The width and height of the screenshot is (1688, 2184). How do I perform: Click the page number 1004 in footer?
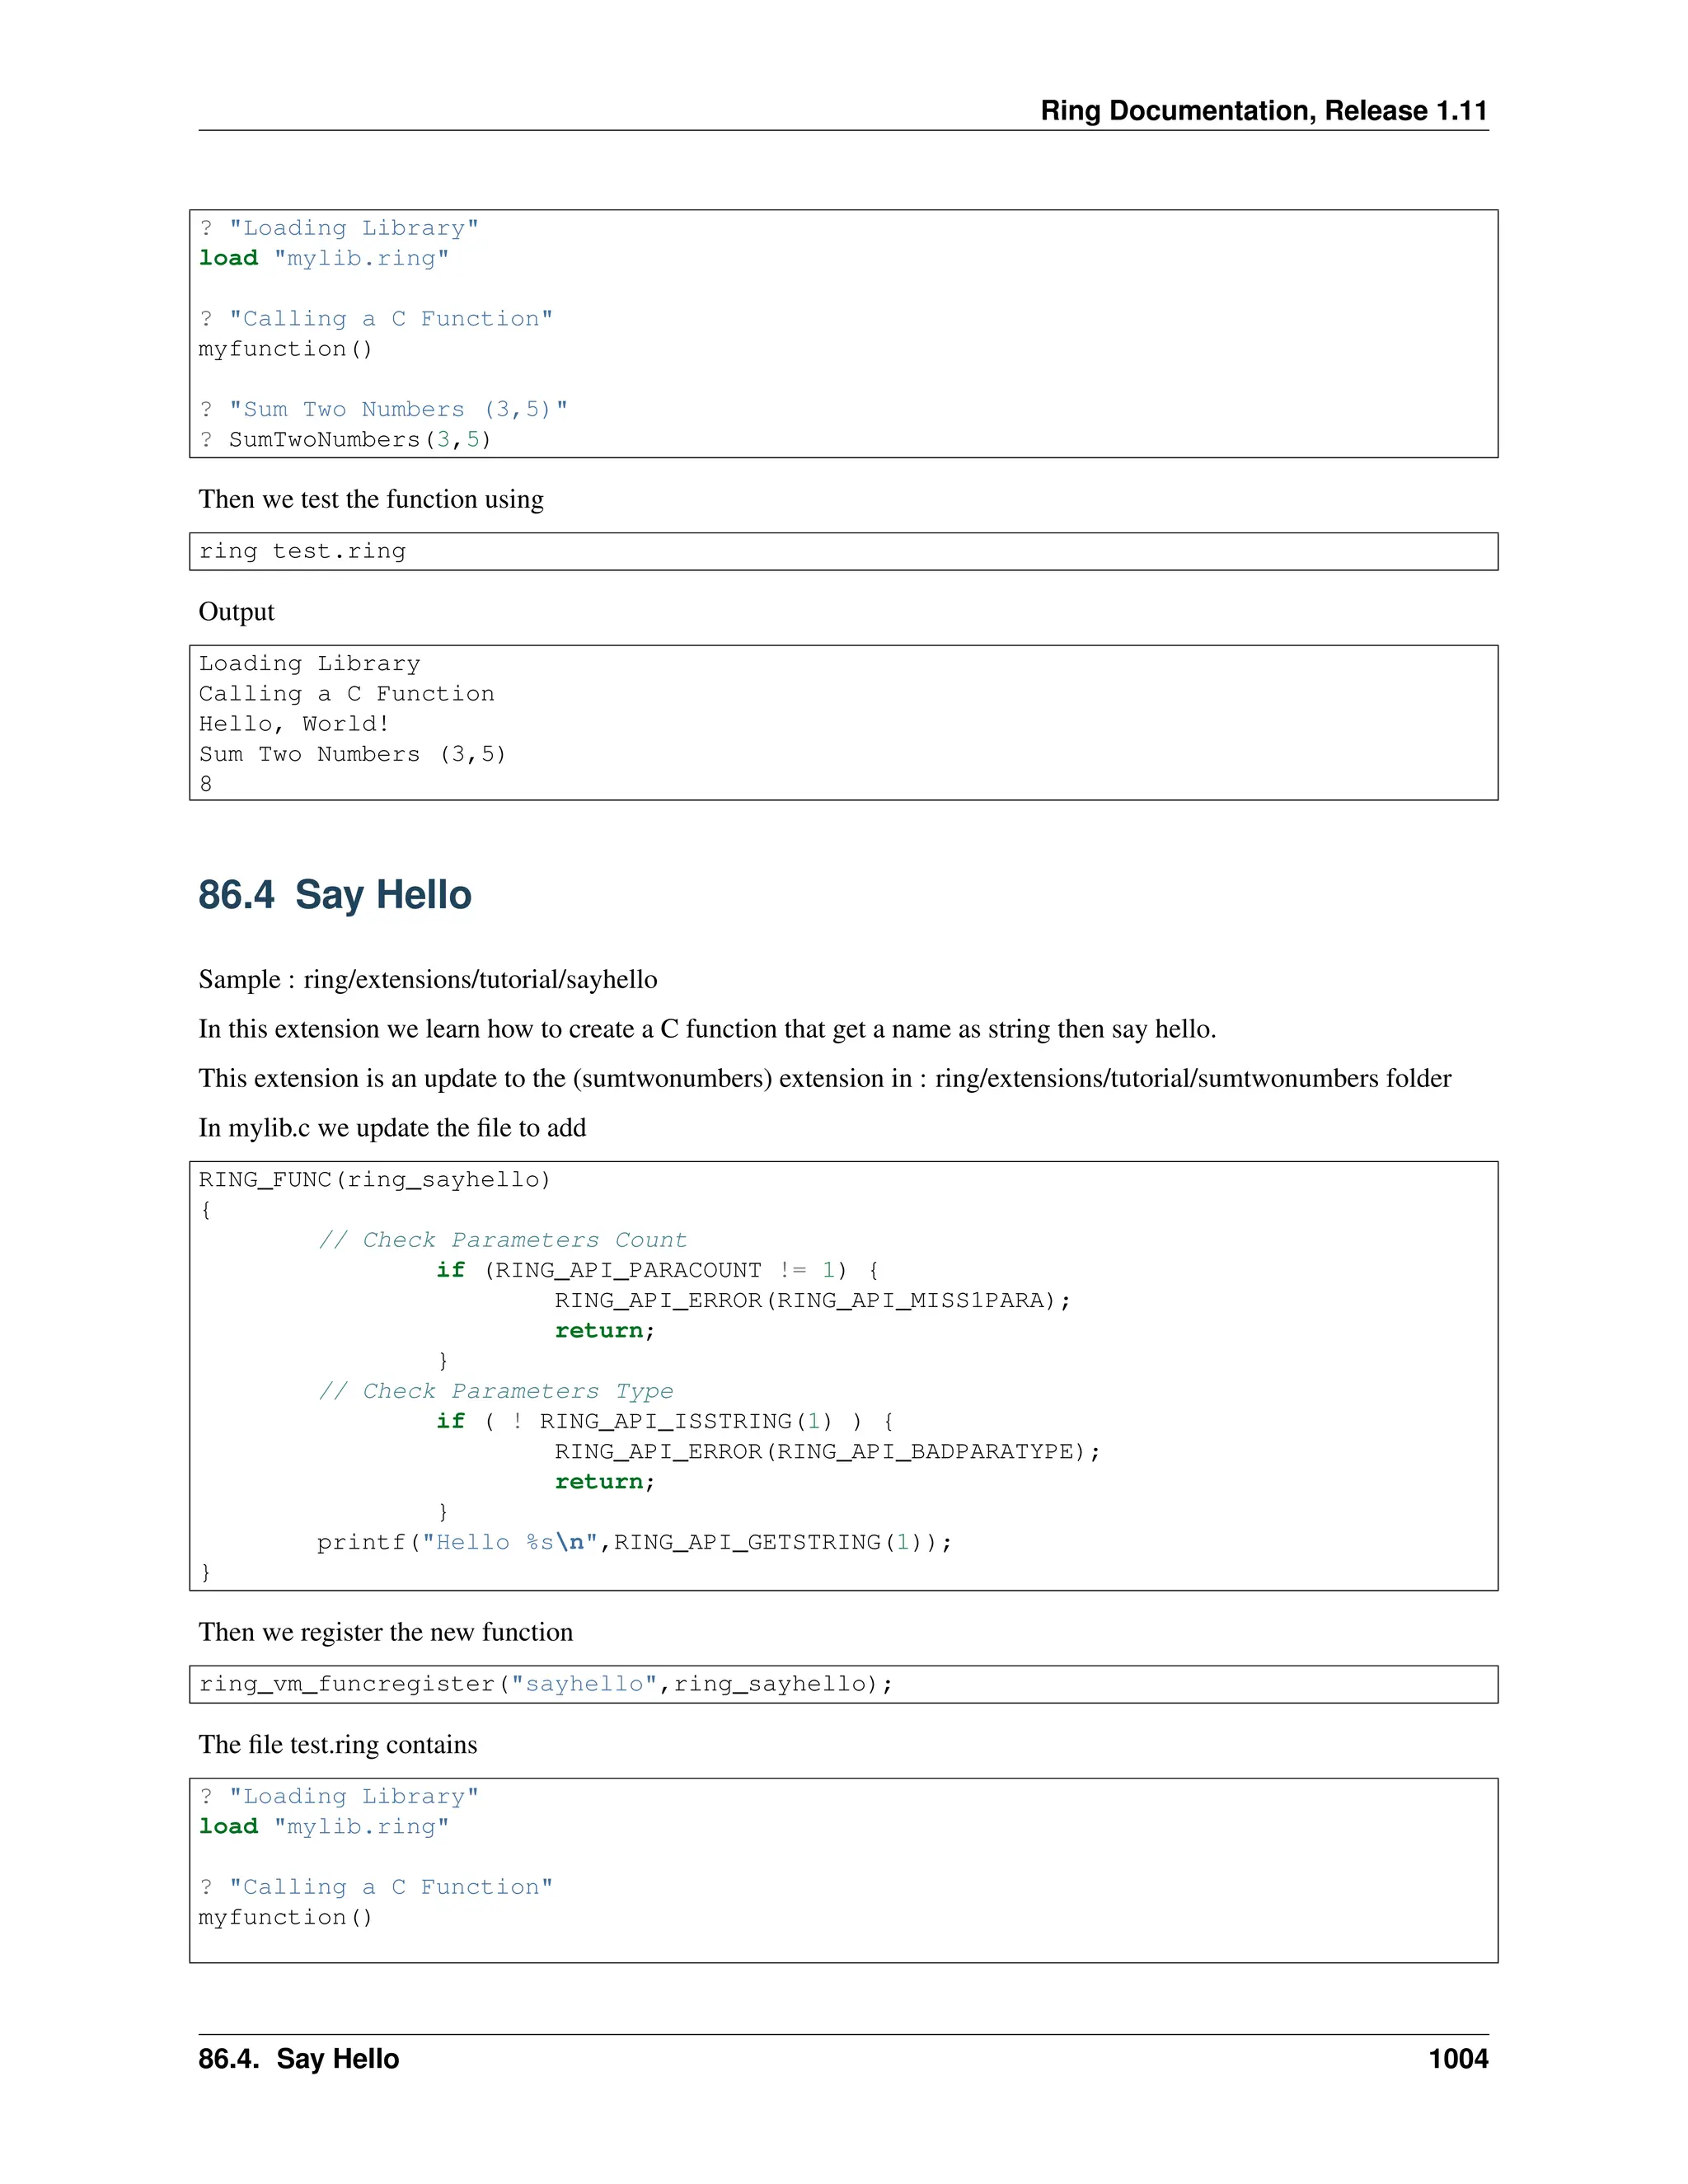pyautogui.click(x=1457, y=2059)
